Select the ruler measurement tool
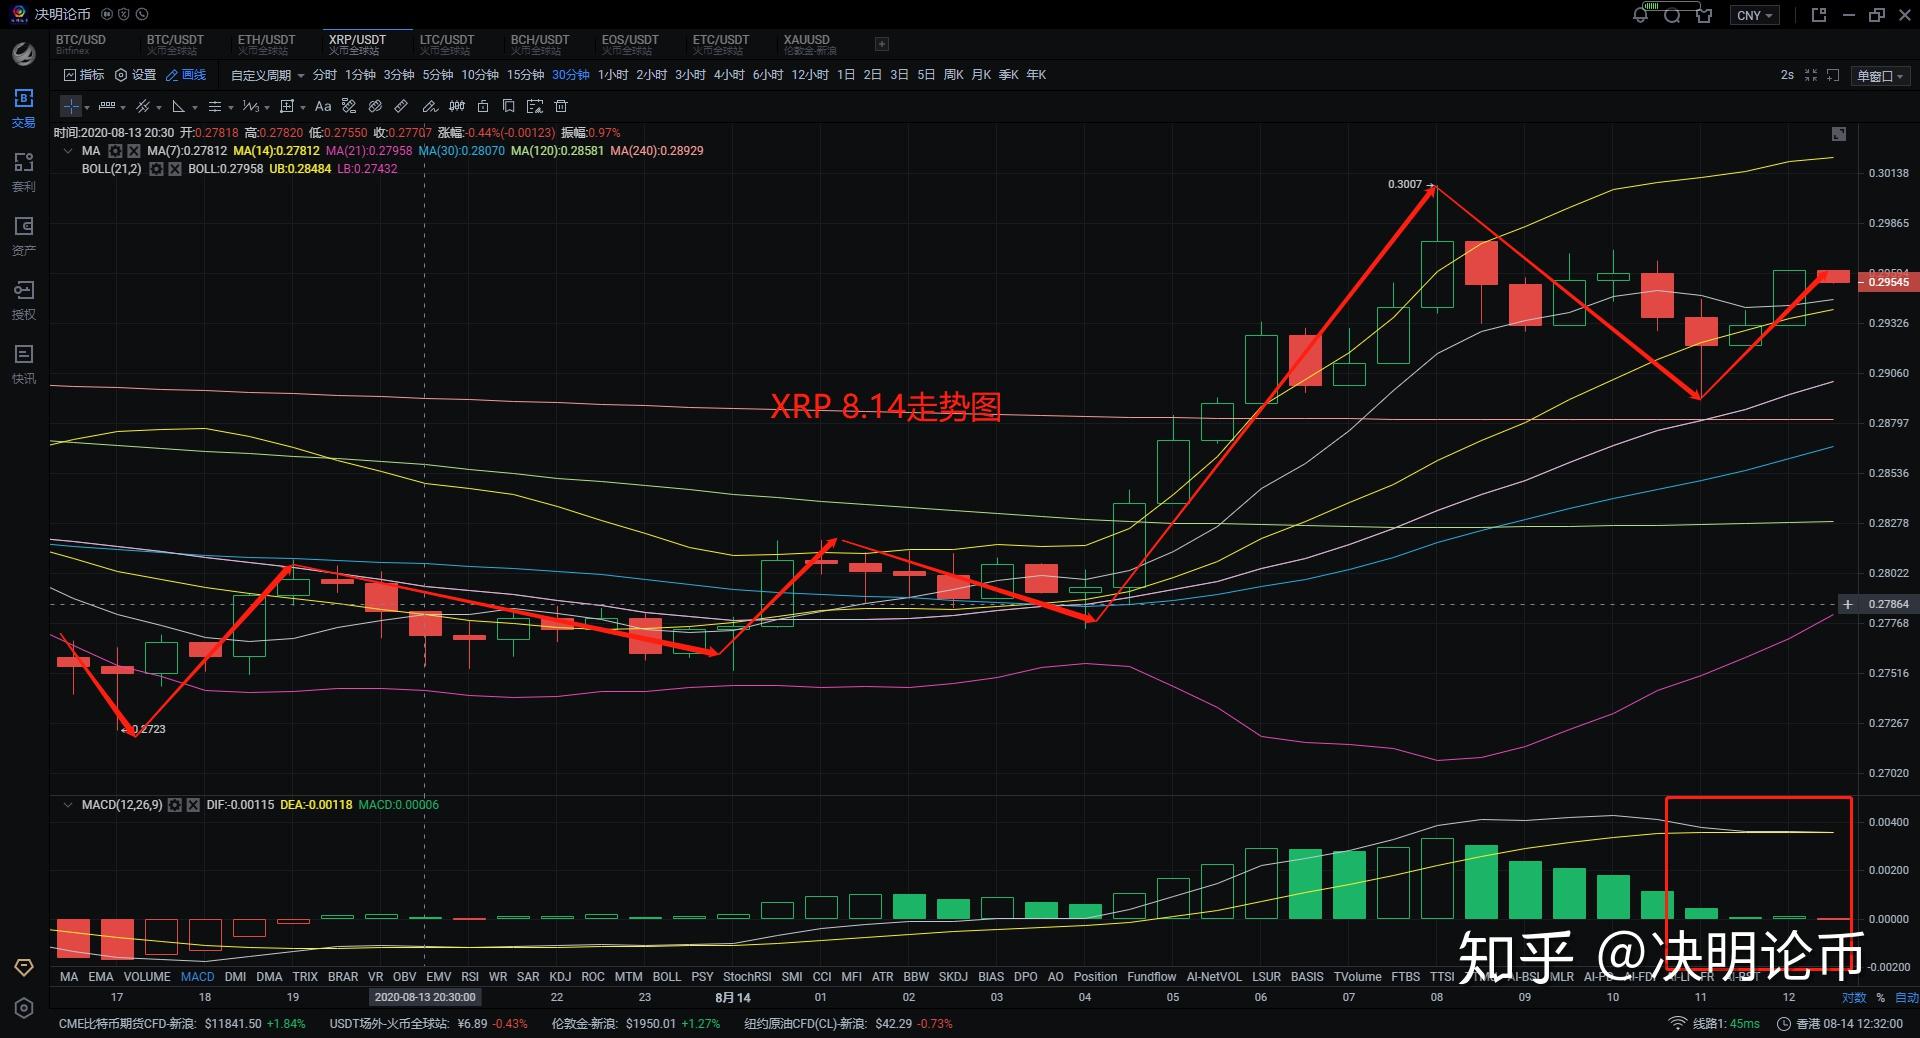 (401, 106)
